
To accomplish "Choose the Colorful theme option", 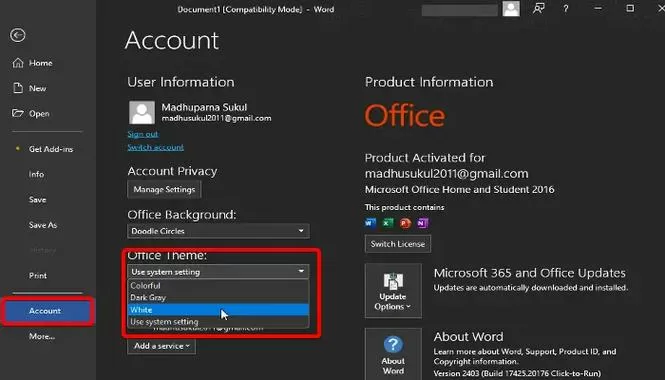I will (x=218, y=285).
